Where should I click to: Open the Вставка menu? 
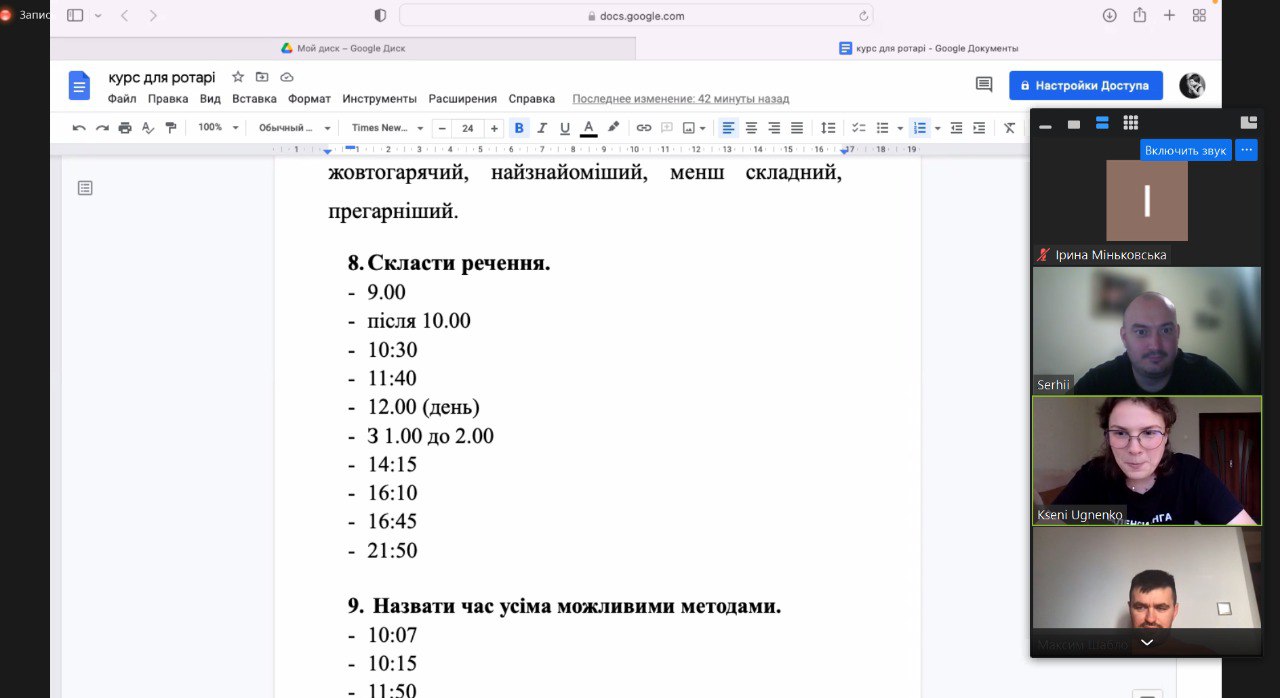pyautogui.click(x=254, y=99)
